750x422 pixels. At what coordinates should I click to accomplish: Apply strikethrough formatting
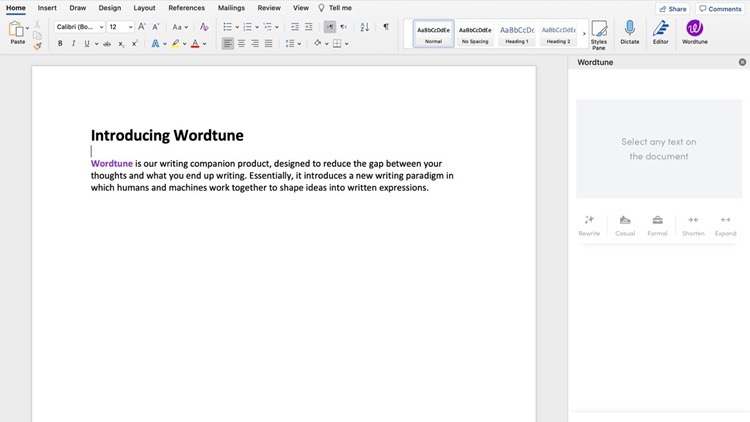tap(107, 44)
